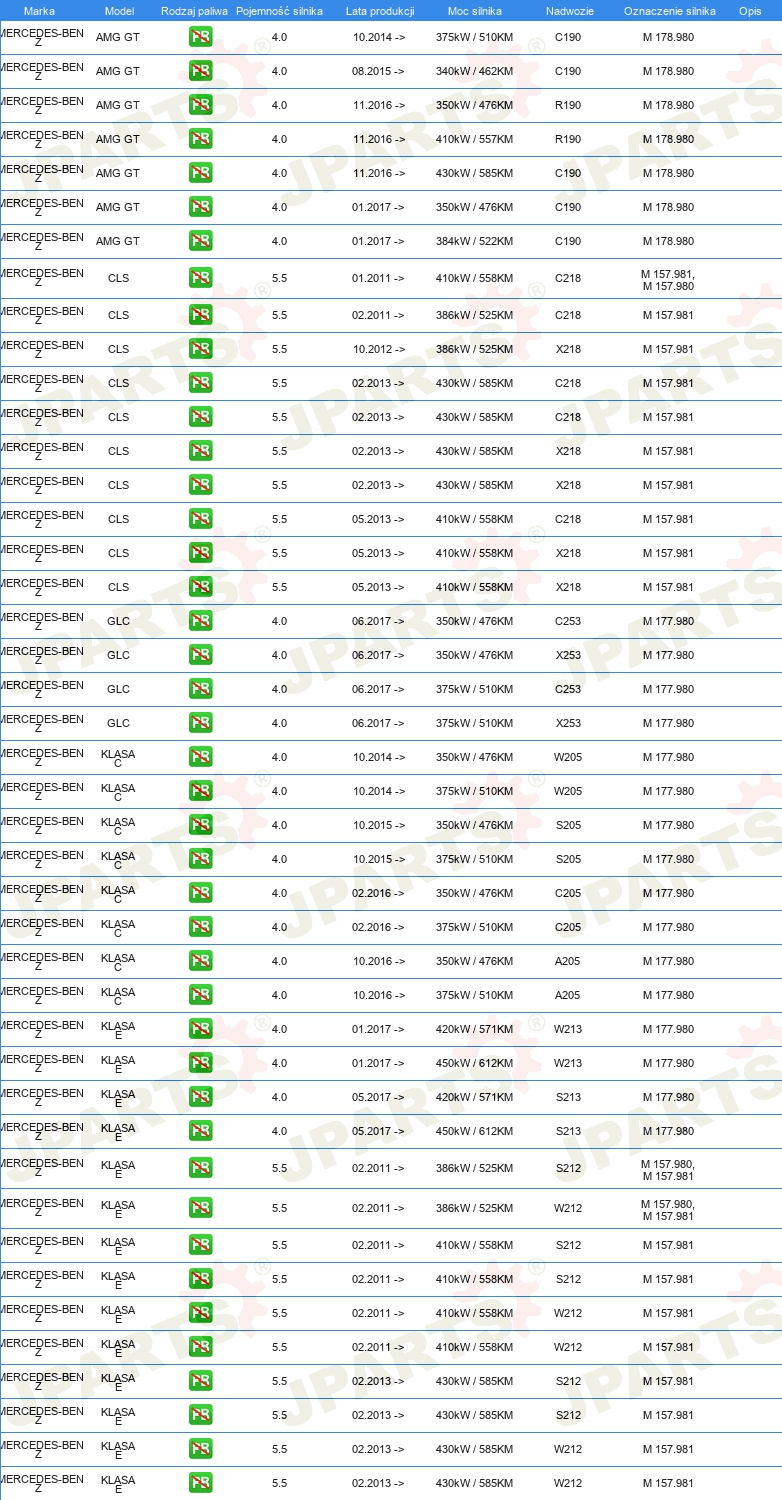Select A205 body cell in 375kW row
782x1500 pixels.
coord(568,995)
